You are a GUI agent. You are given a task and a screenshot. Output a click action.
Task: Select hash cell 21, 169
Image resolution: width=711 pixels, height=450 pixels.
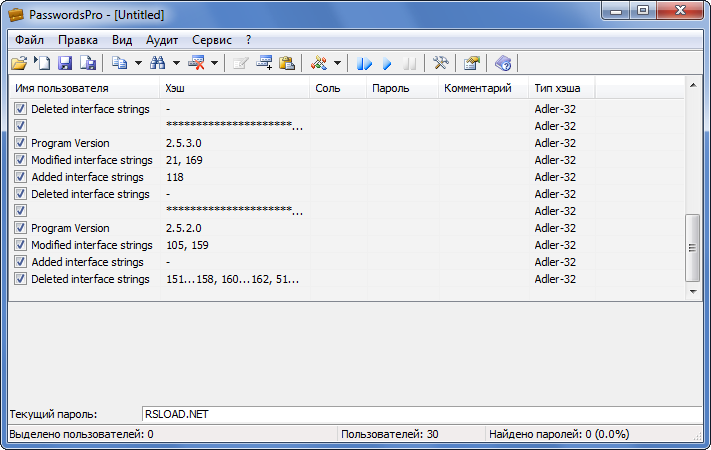click(184, 160)
